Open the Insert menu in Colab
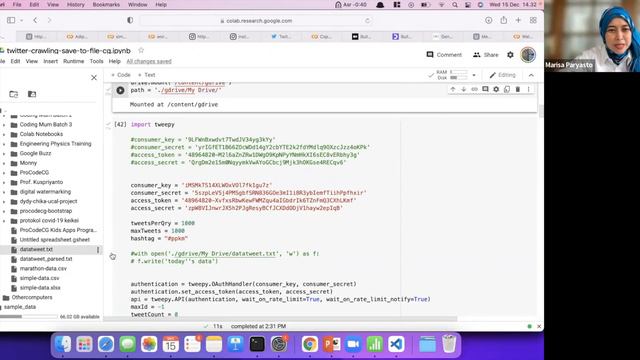 tap(51, 61)
